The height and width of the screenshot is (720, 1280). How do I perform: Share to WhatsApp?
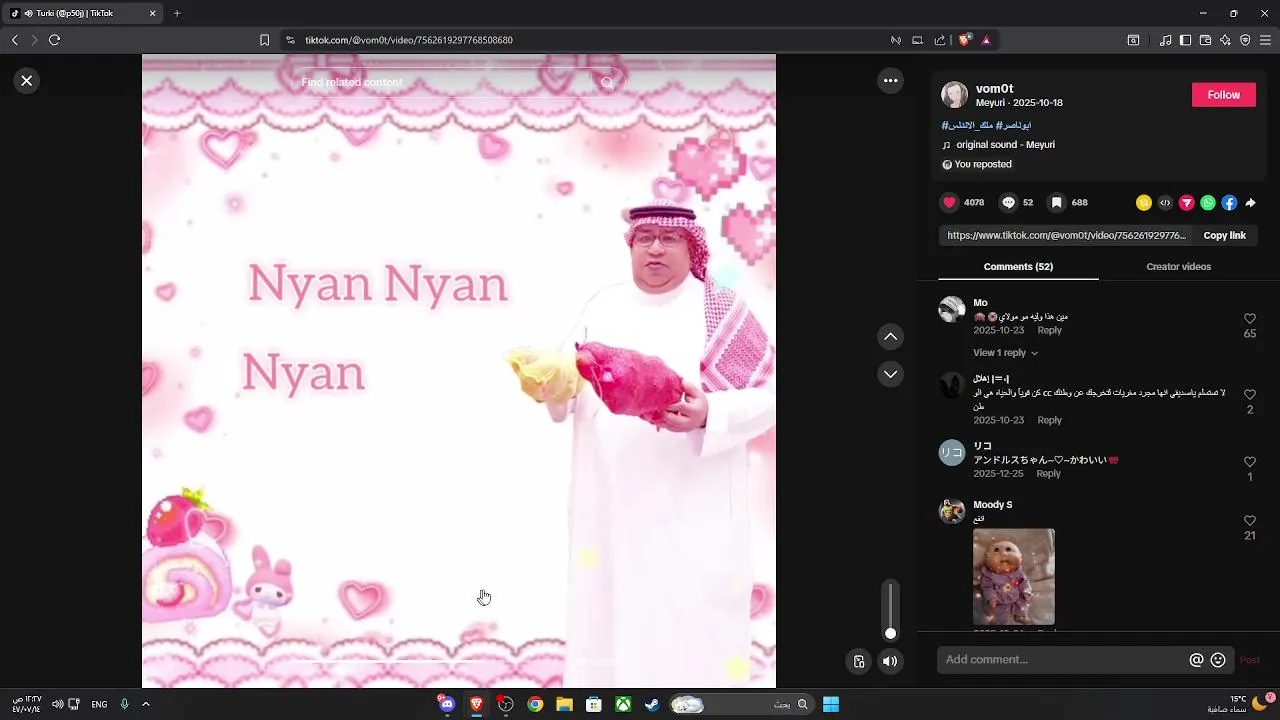(x=1208, y=203)
